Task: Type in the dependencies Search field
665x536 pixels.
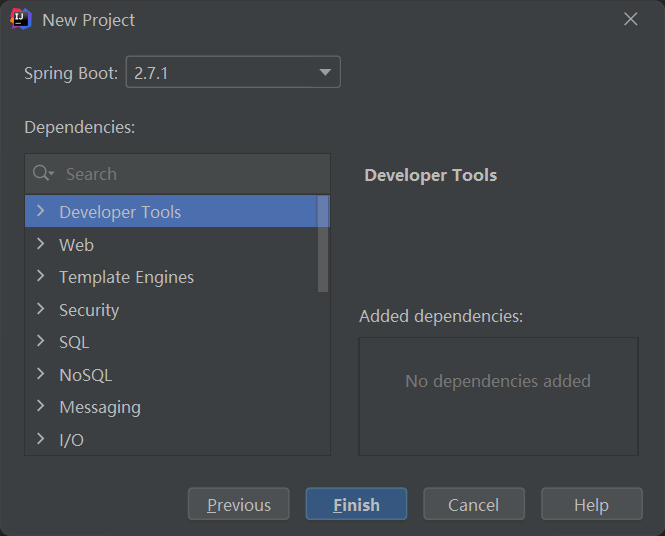Action: click(x=190, y=174)
